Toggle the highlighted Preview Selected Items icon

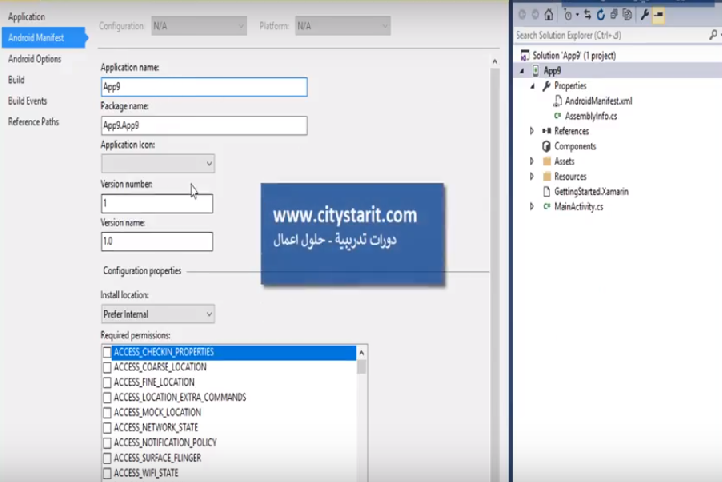[658, 15]
